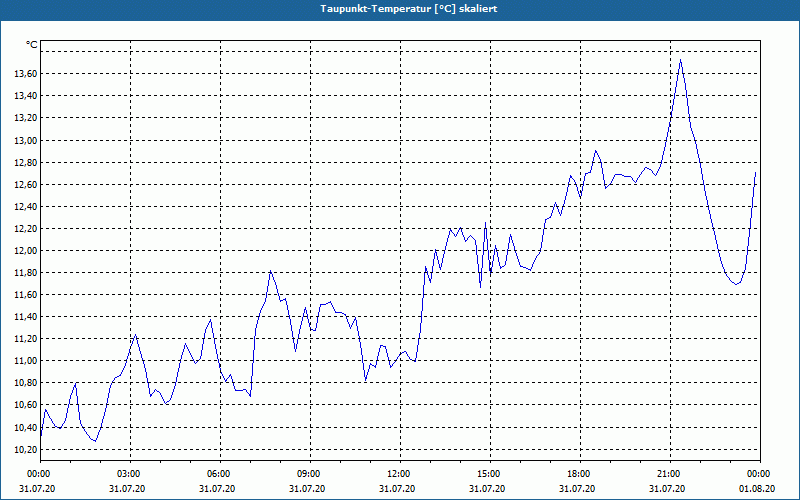The height and width of the screenshot is (500, 800).
Task: Select the 11,00 y-axis label
Action: coord(27,361)
